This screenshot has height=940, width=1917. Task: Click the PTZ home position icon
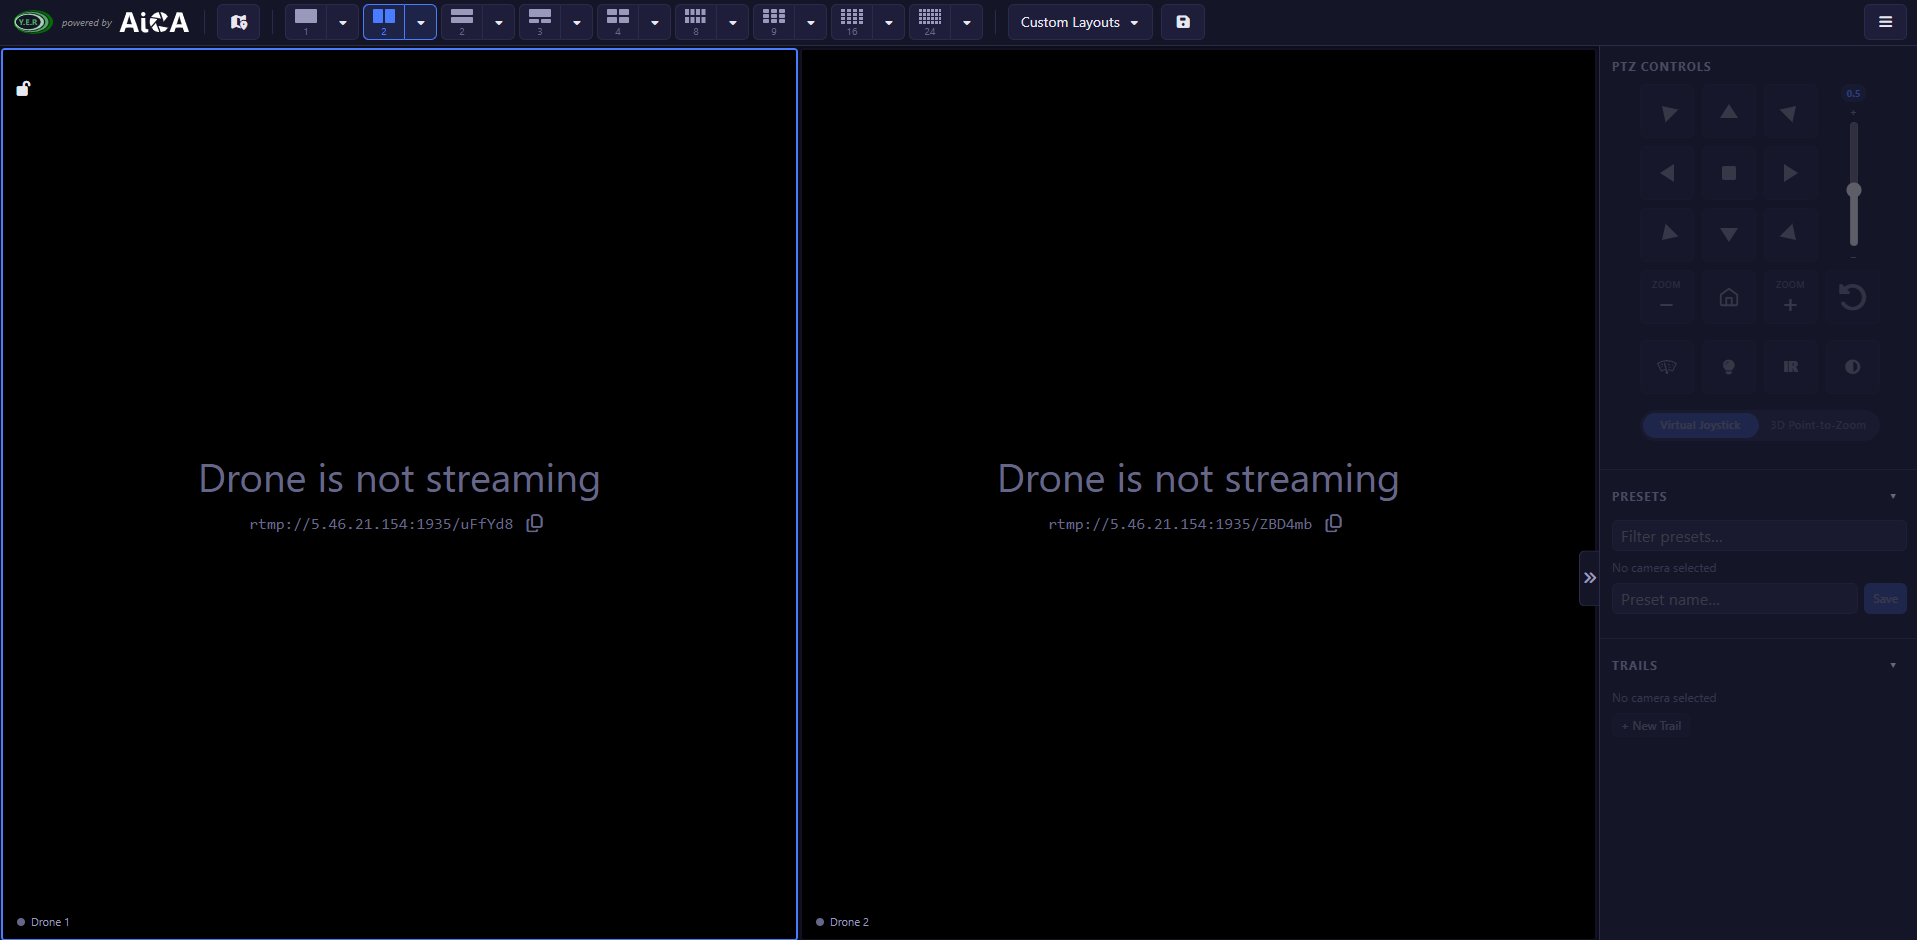tap(1728, 297)
